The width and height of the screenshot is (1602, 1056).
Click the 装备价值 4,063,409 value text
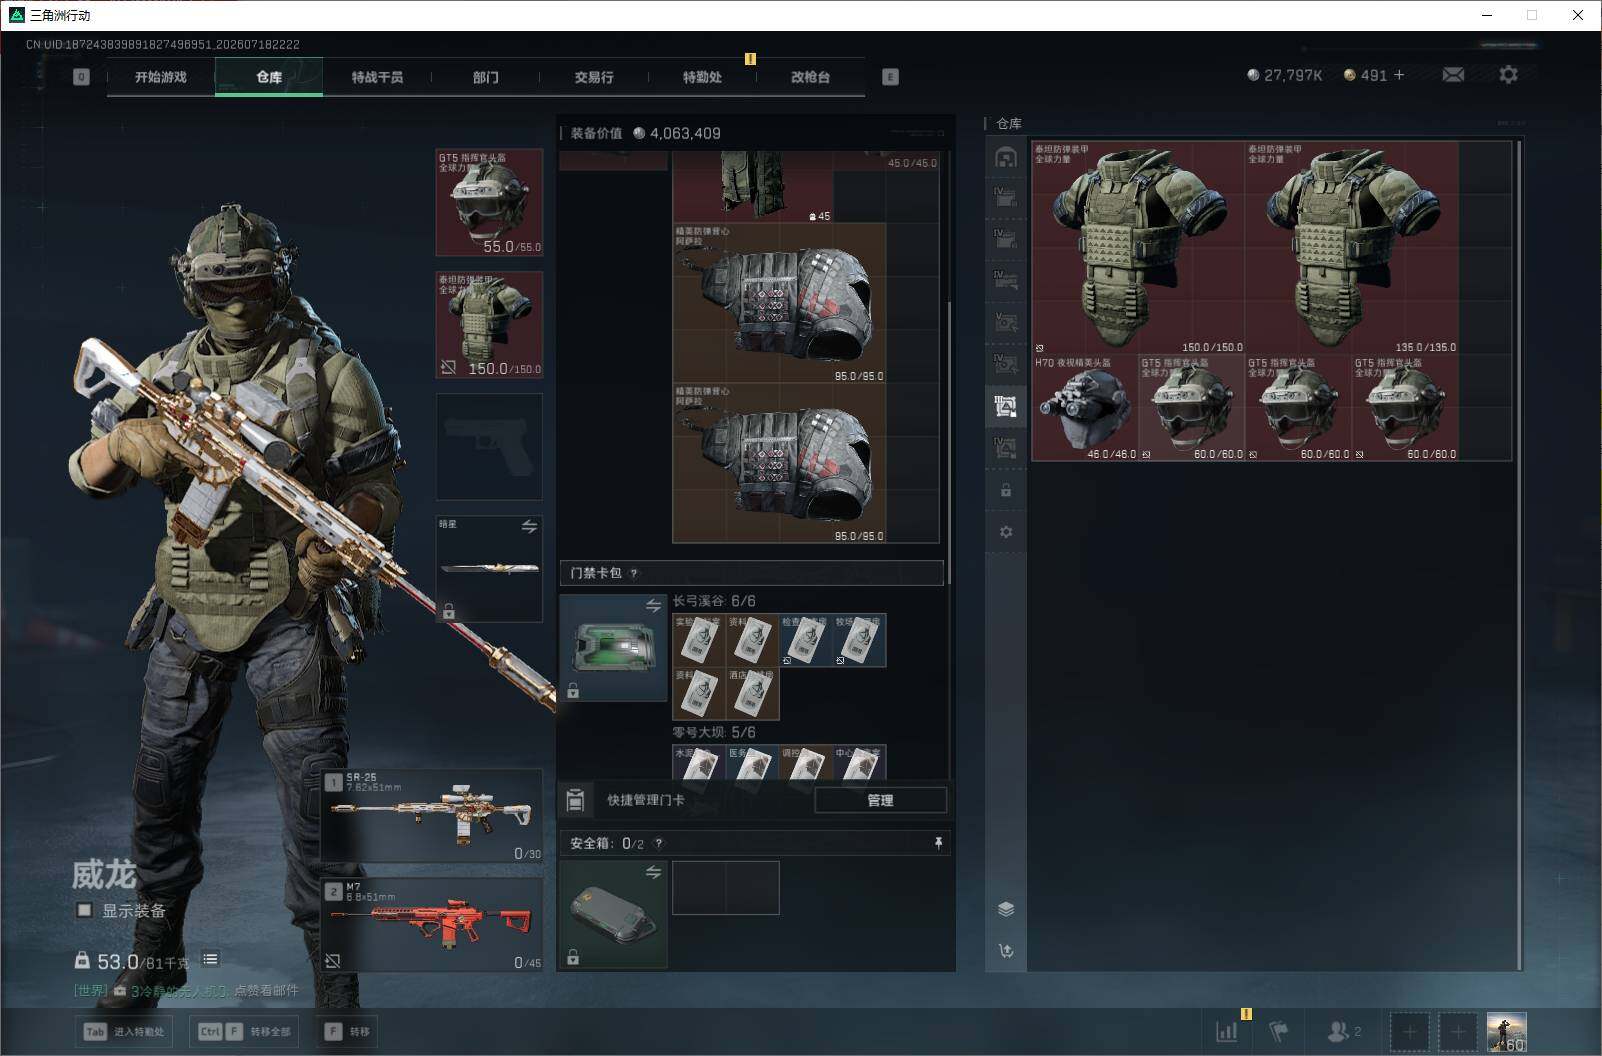[645, 133]
